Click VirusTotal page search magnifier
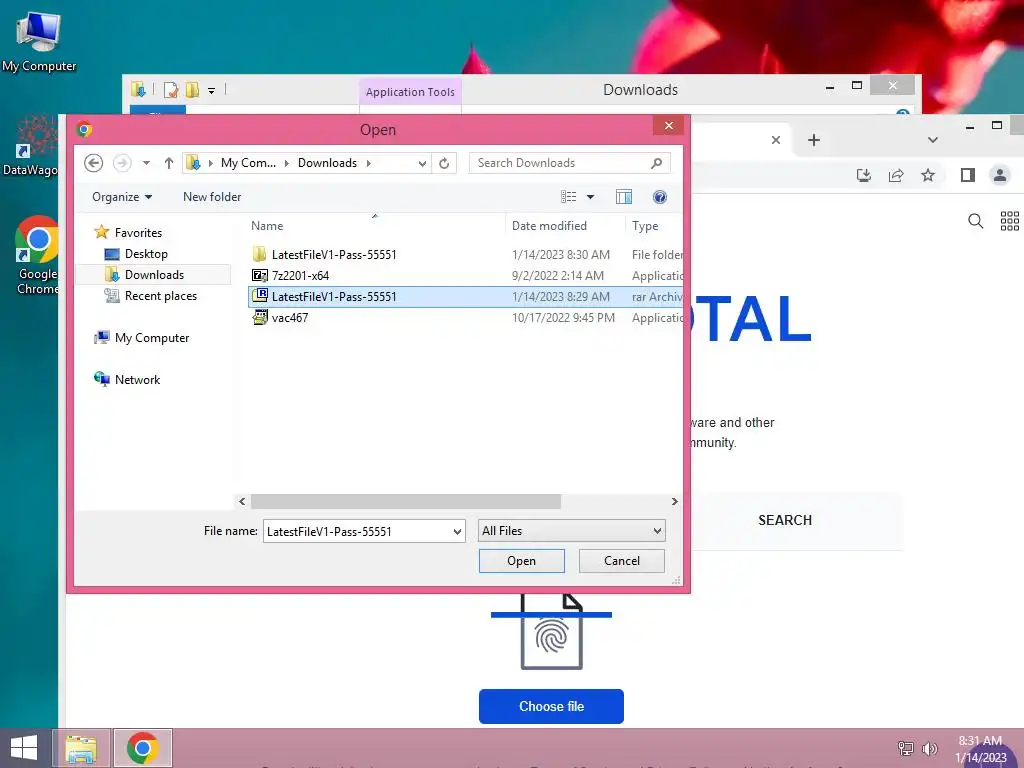1024x768 pixels. point(976,221)
